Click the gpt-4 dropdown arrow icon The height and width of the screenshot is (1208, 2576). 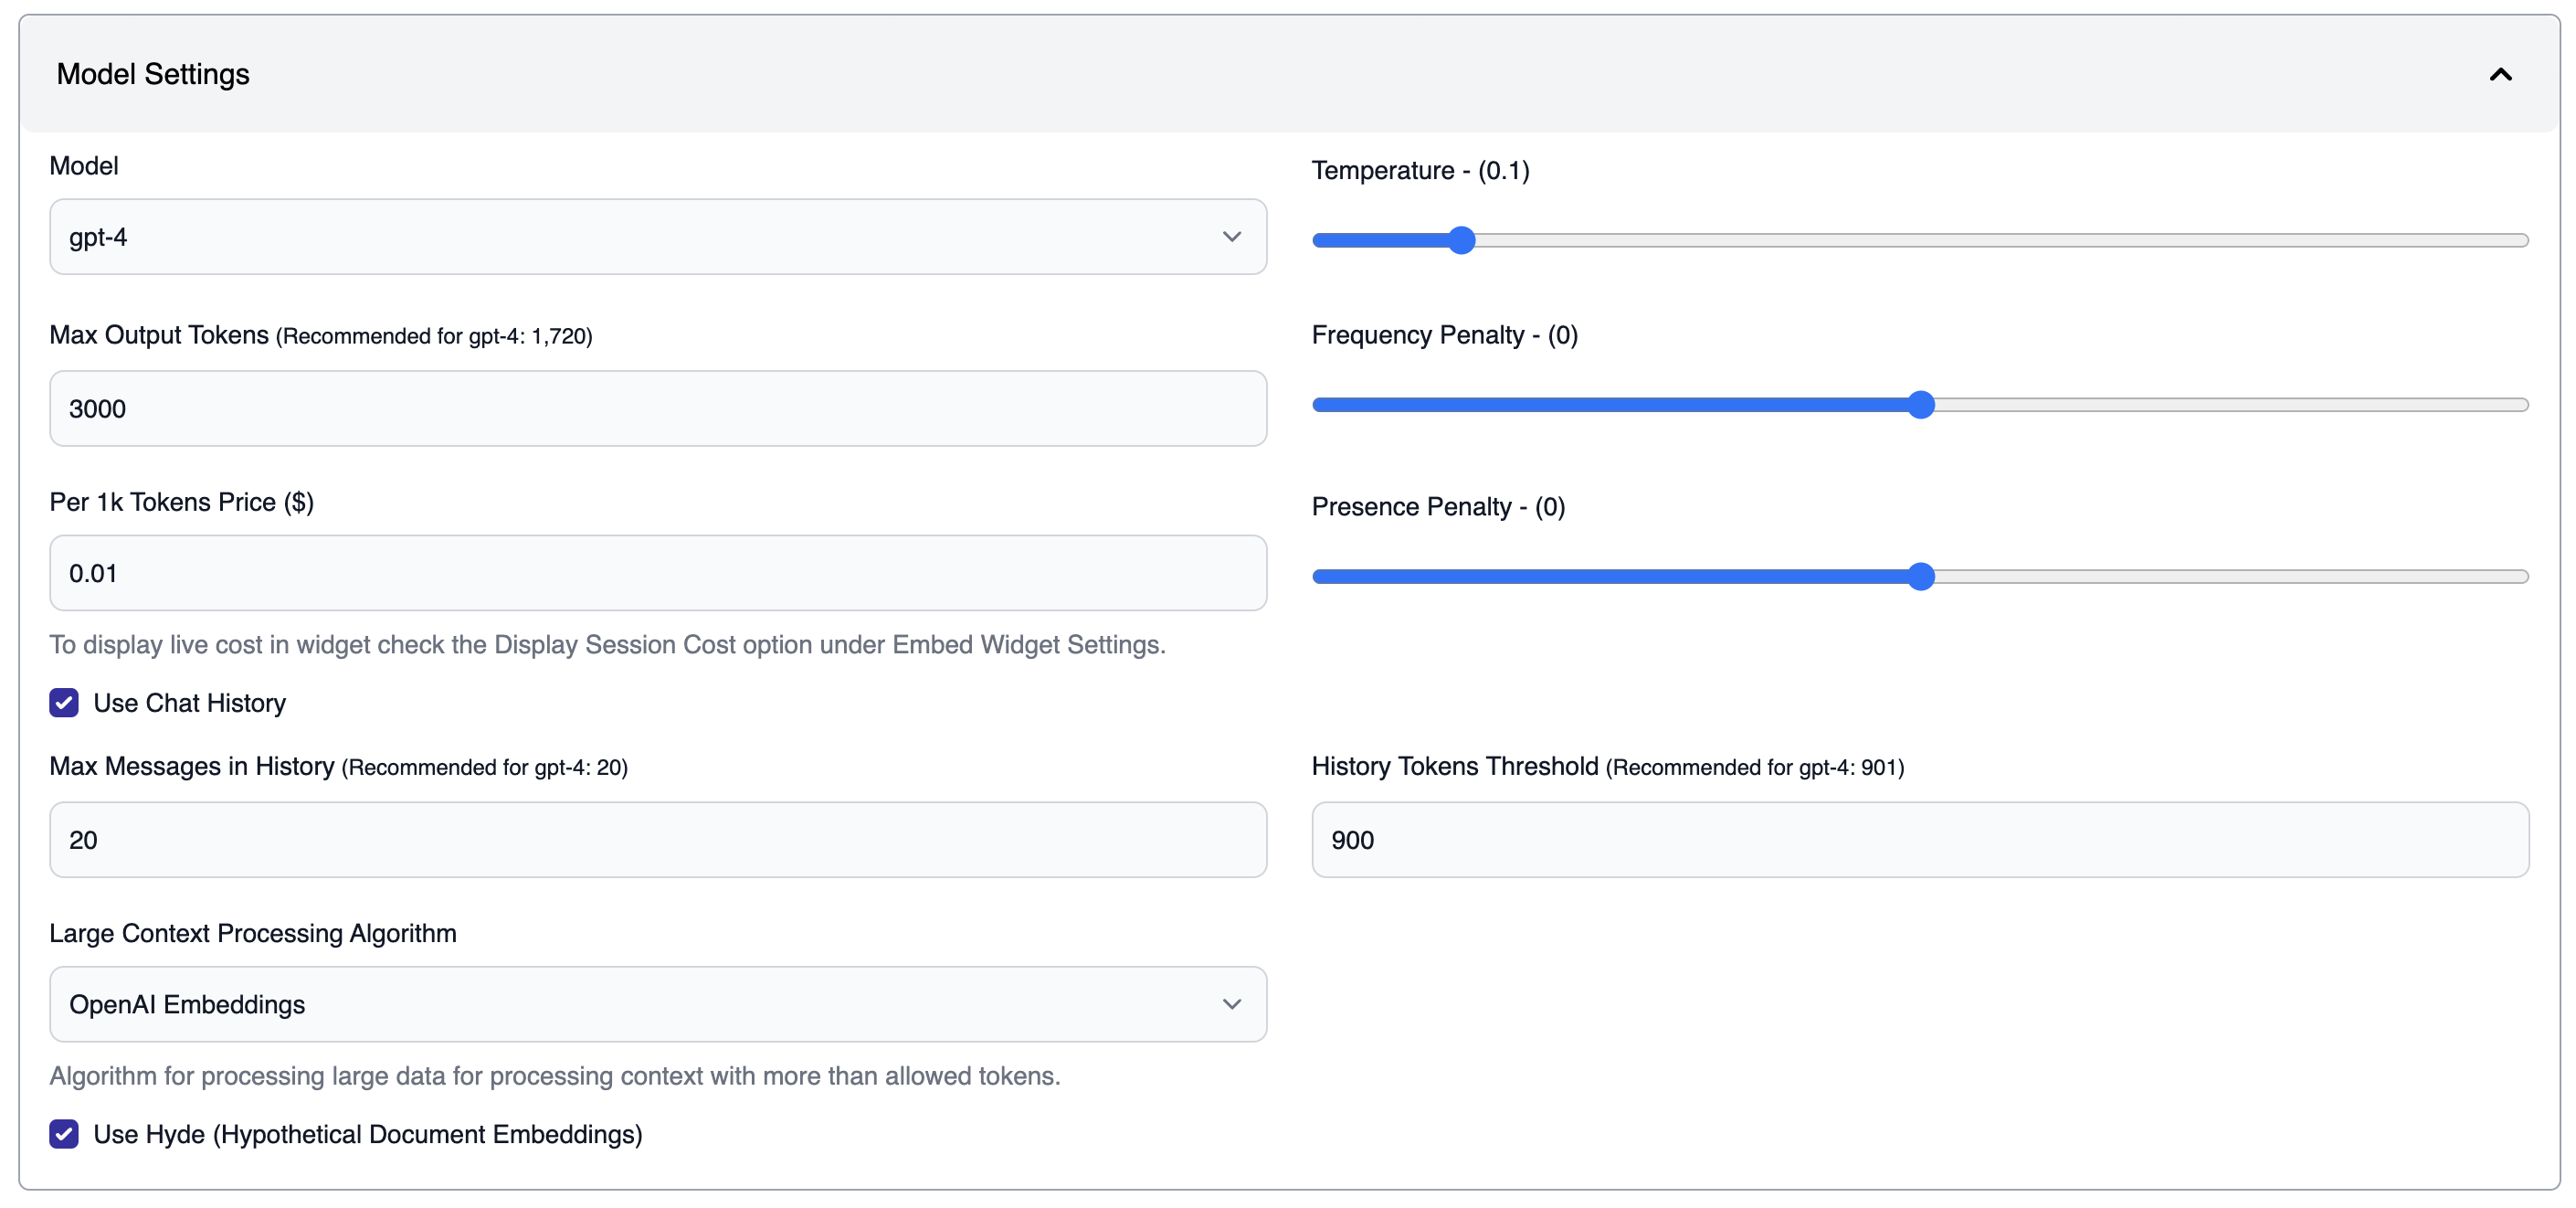click(x=1231, y=237)
